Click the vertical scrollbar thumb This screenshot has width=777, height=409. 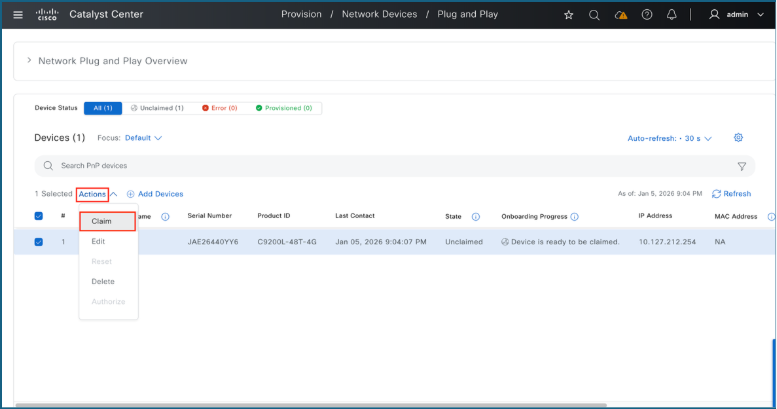pos(774,372)
